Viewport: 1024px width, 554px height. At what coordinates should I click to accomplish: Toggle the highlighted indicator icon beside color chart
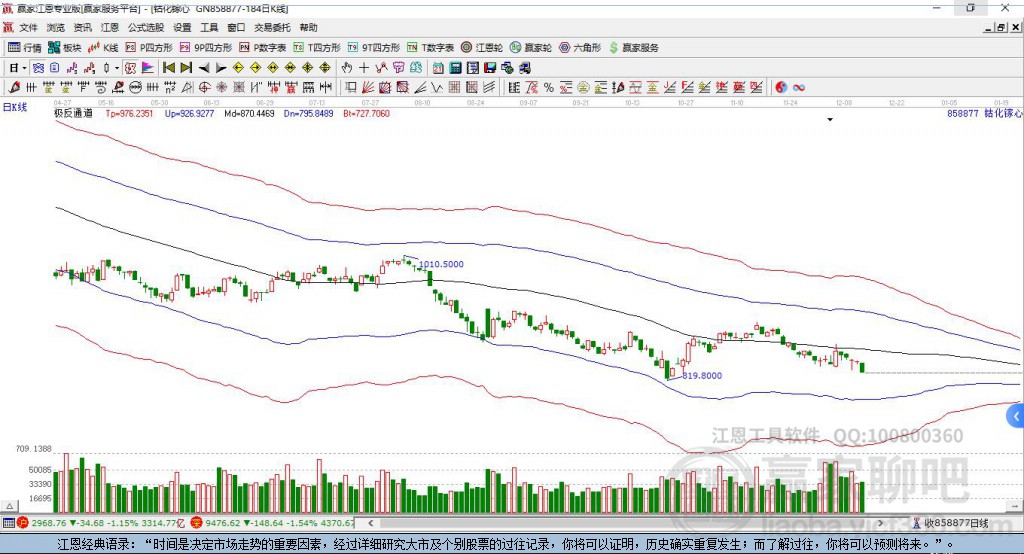click(130, 68)
